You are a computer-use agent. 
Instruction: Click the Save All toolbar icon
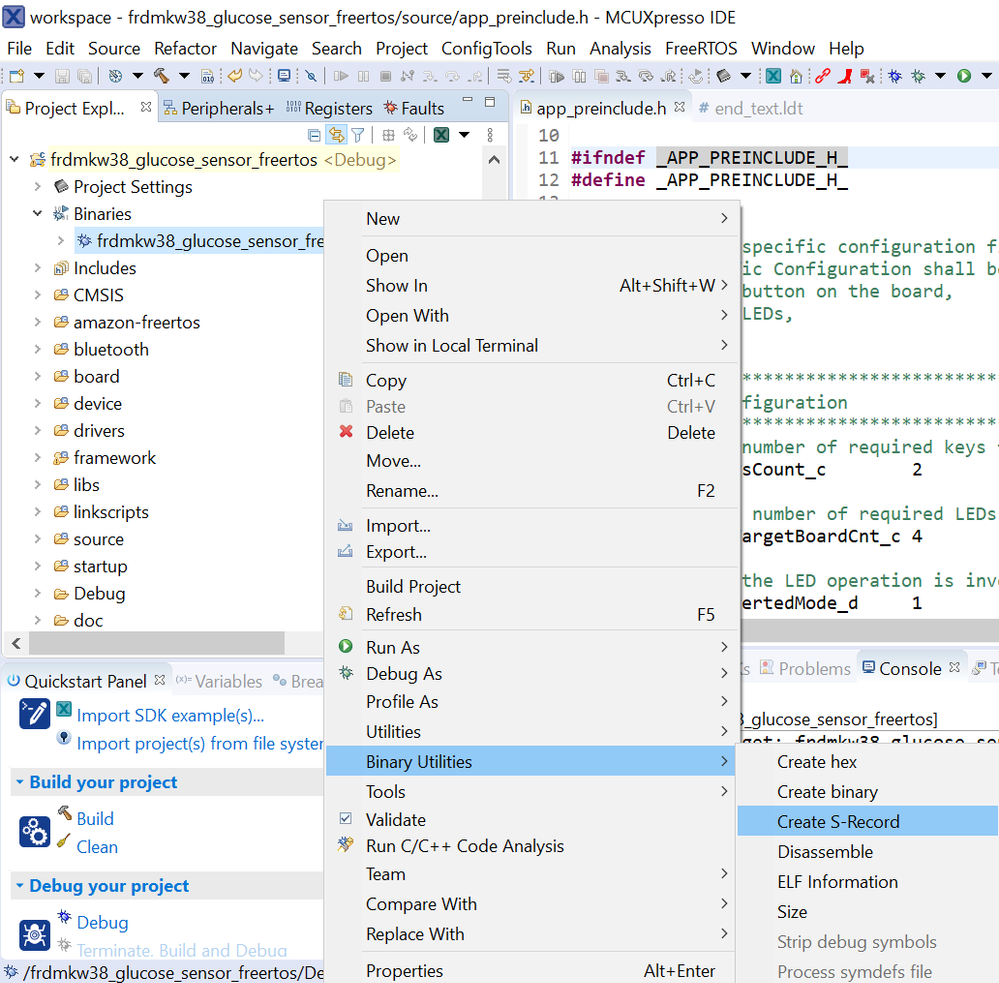point(84,76)
